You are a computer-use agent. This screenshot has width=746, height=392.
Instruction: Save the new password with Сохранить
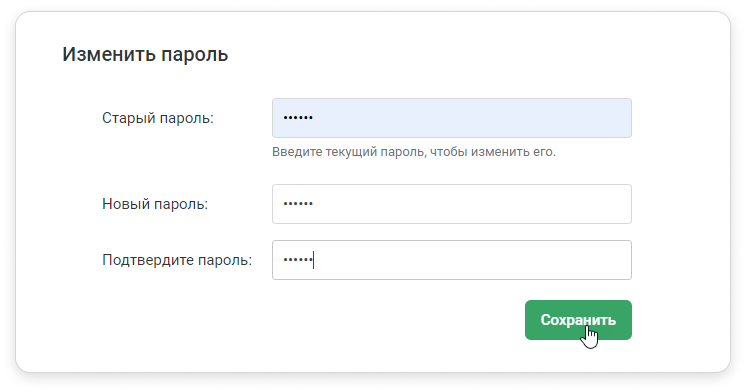[x=578, y=320]
